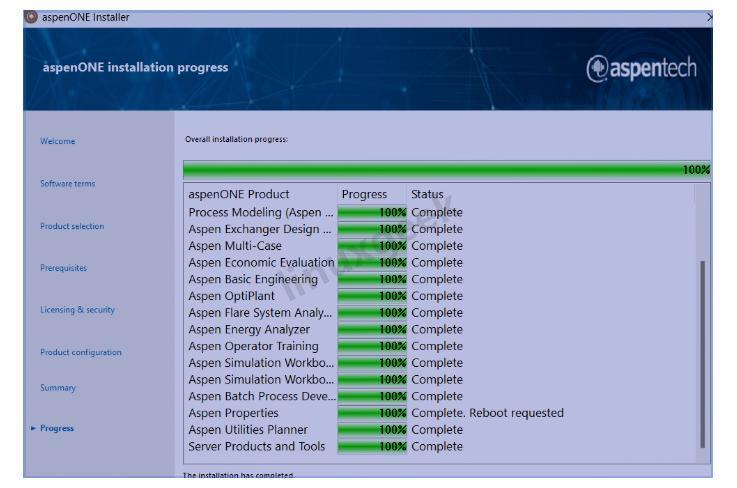Select the Aspen Economic Evaluation row

439,263
